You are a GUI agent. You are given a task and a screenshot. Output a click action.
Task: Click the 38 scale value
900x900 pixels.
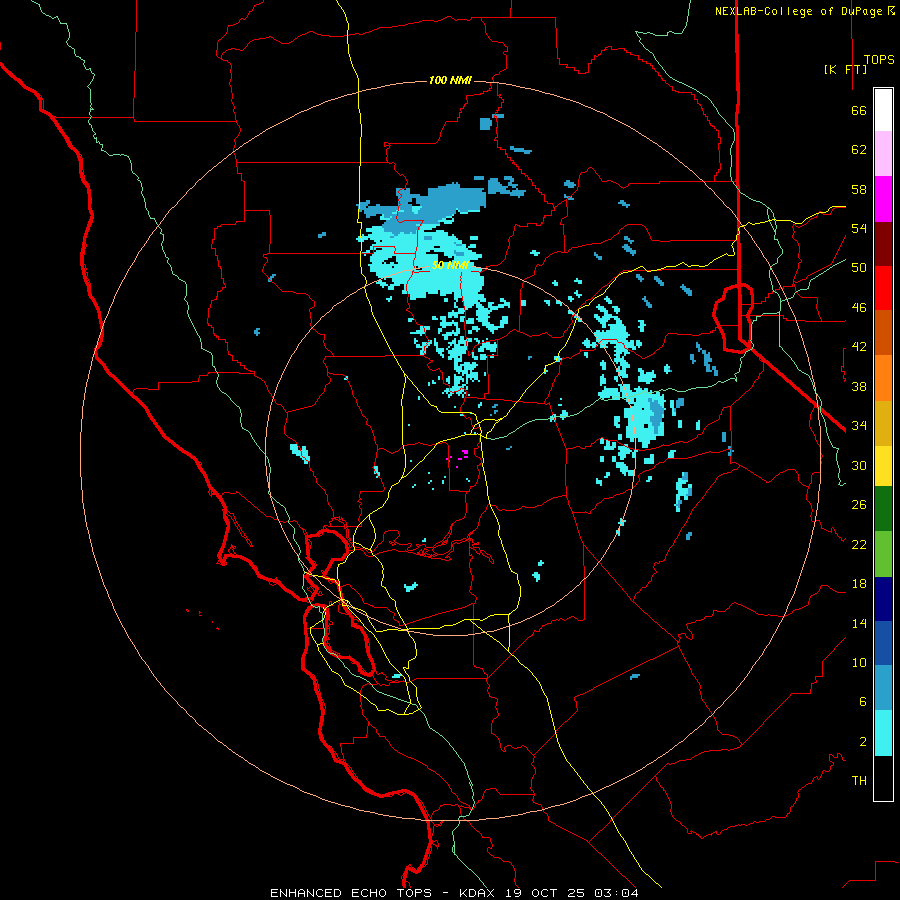pyautogui.click(x=859, y=386)
